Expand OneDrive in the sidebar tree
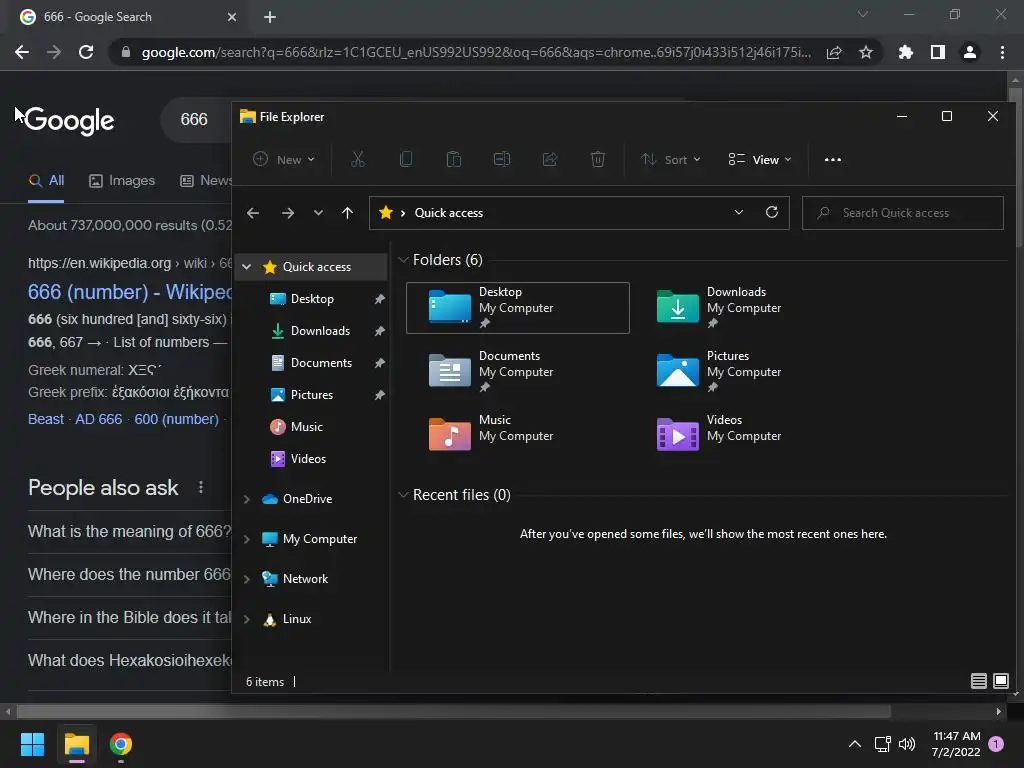This screenshot has height=768, width=1024. coord(247,499)
